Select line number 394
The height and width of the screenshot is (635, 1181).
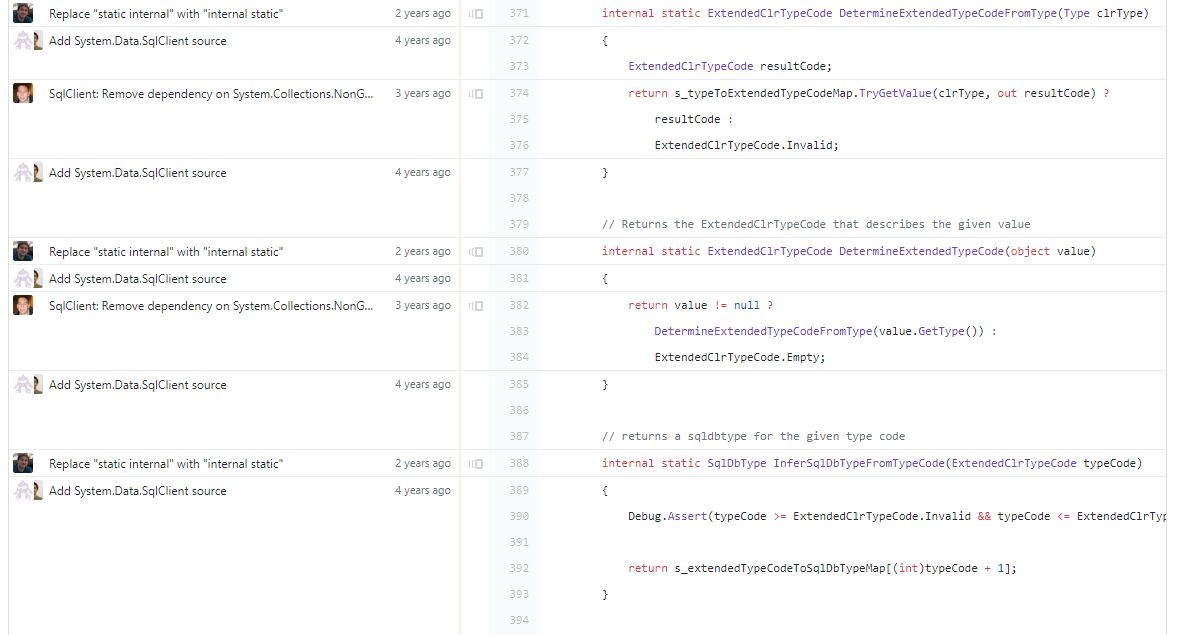pyautogui.click(x=519, y=620)
